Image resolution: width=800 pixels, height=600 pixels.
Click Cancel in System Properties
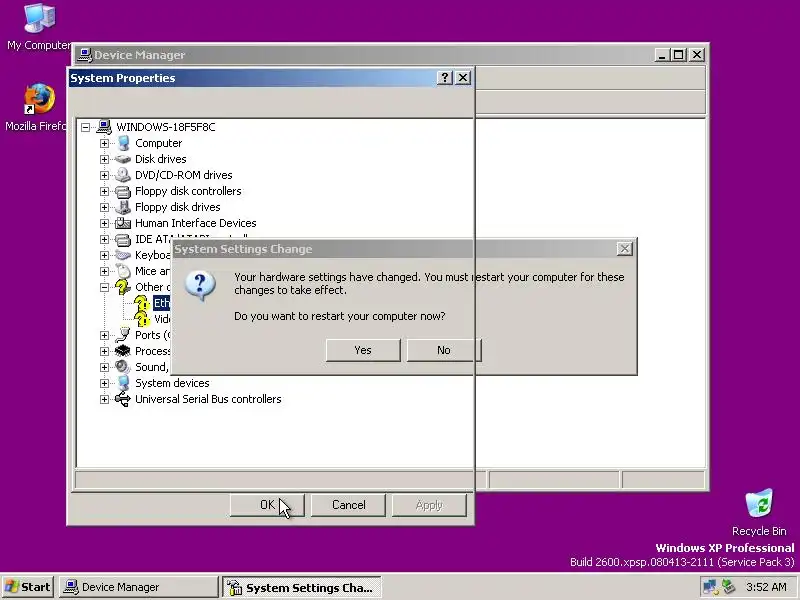point(348,505)
